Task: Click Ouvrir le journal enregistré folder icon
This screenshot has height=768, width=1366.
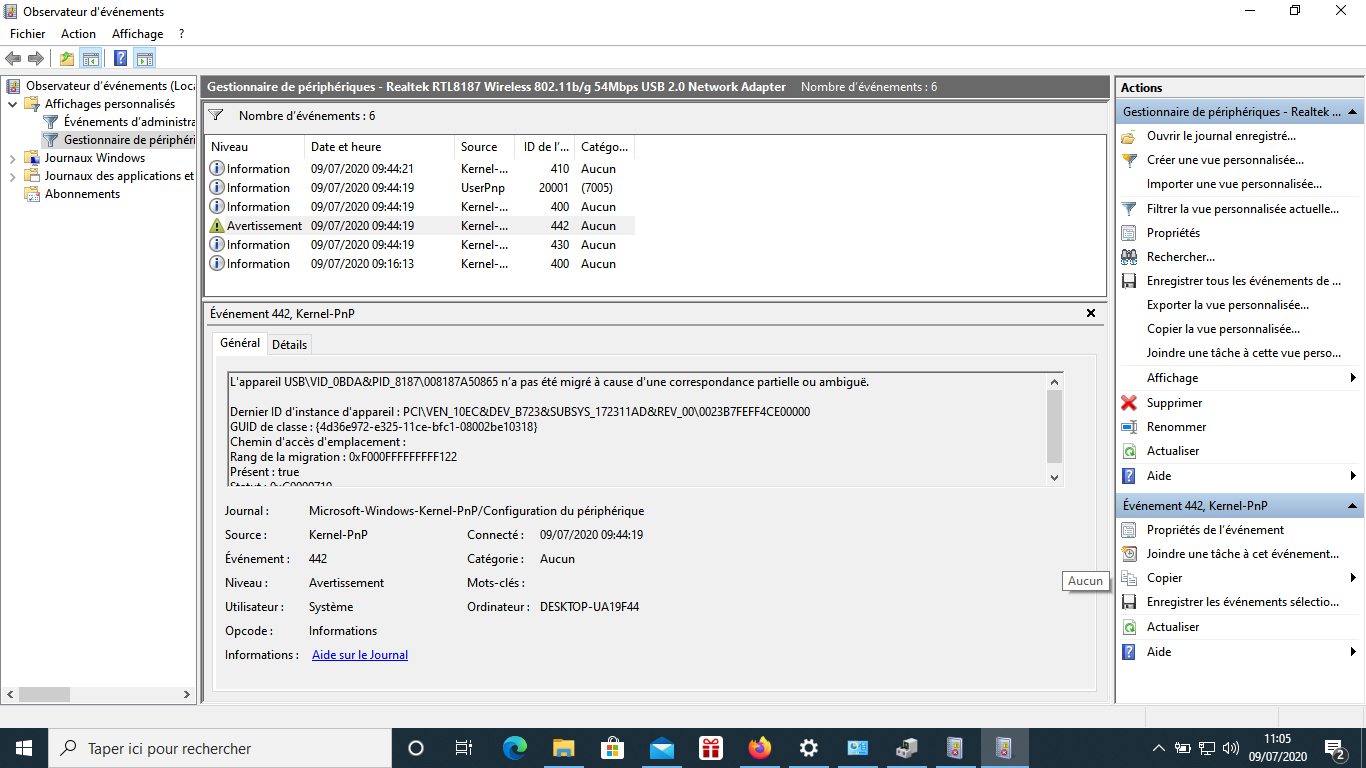Action: point(1129,136)
